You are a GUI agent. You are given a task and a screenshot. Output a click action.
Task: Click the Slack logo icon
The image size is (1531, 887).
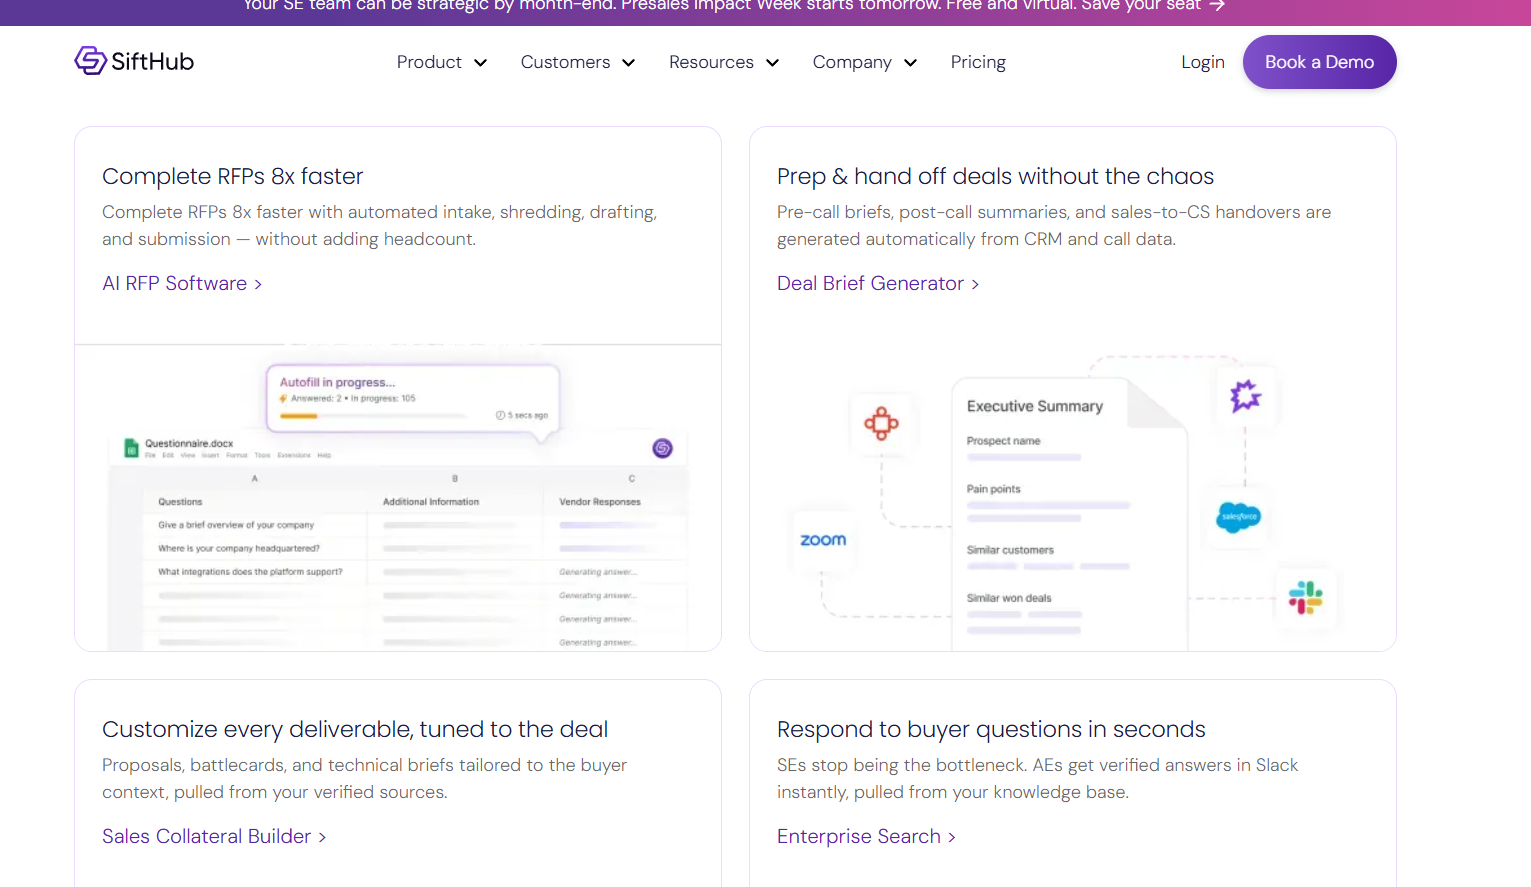point(1305,598)
